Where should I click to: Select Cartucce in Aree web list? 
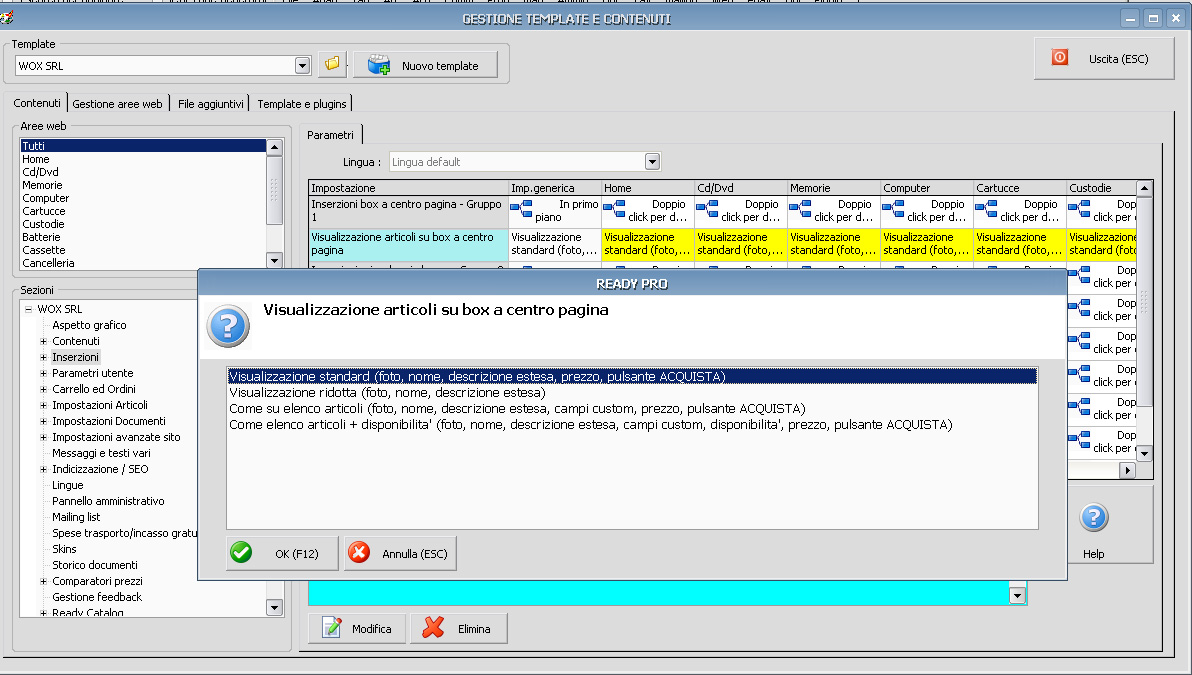pyautogui.click(x=143, y=211)
